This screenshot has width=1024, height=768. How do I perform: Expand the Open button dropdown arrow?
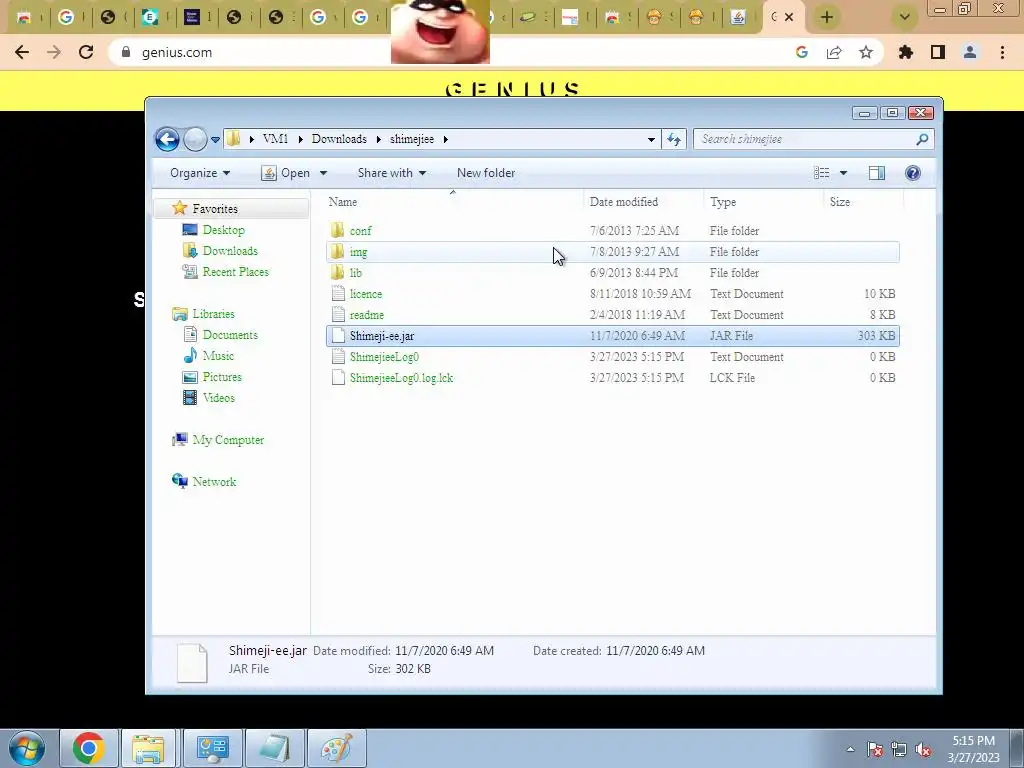coord(323,173)
